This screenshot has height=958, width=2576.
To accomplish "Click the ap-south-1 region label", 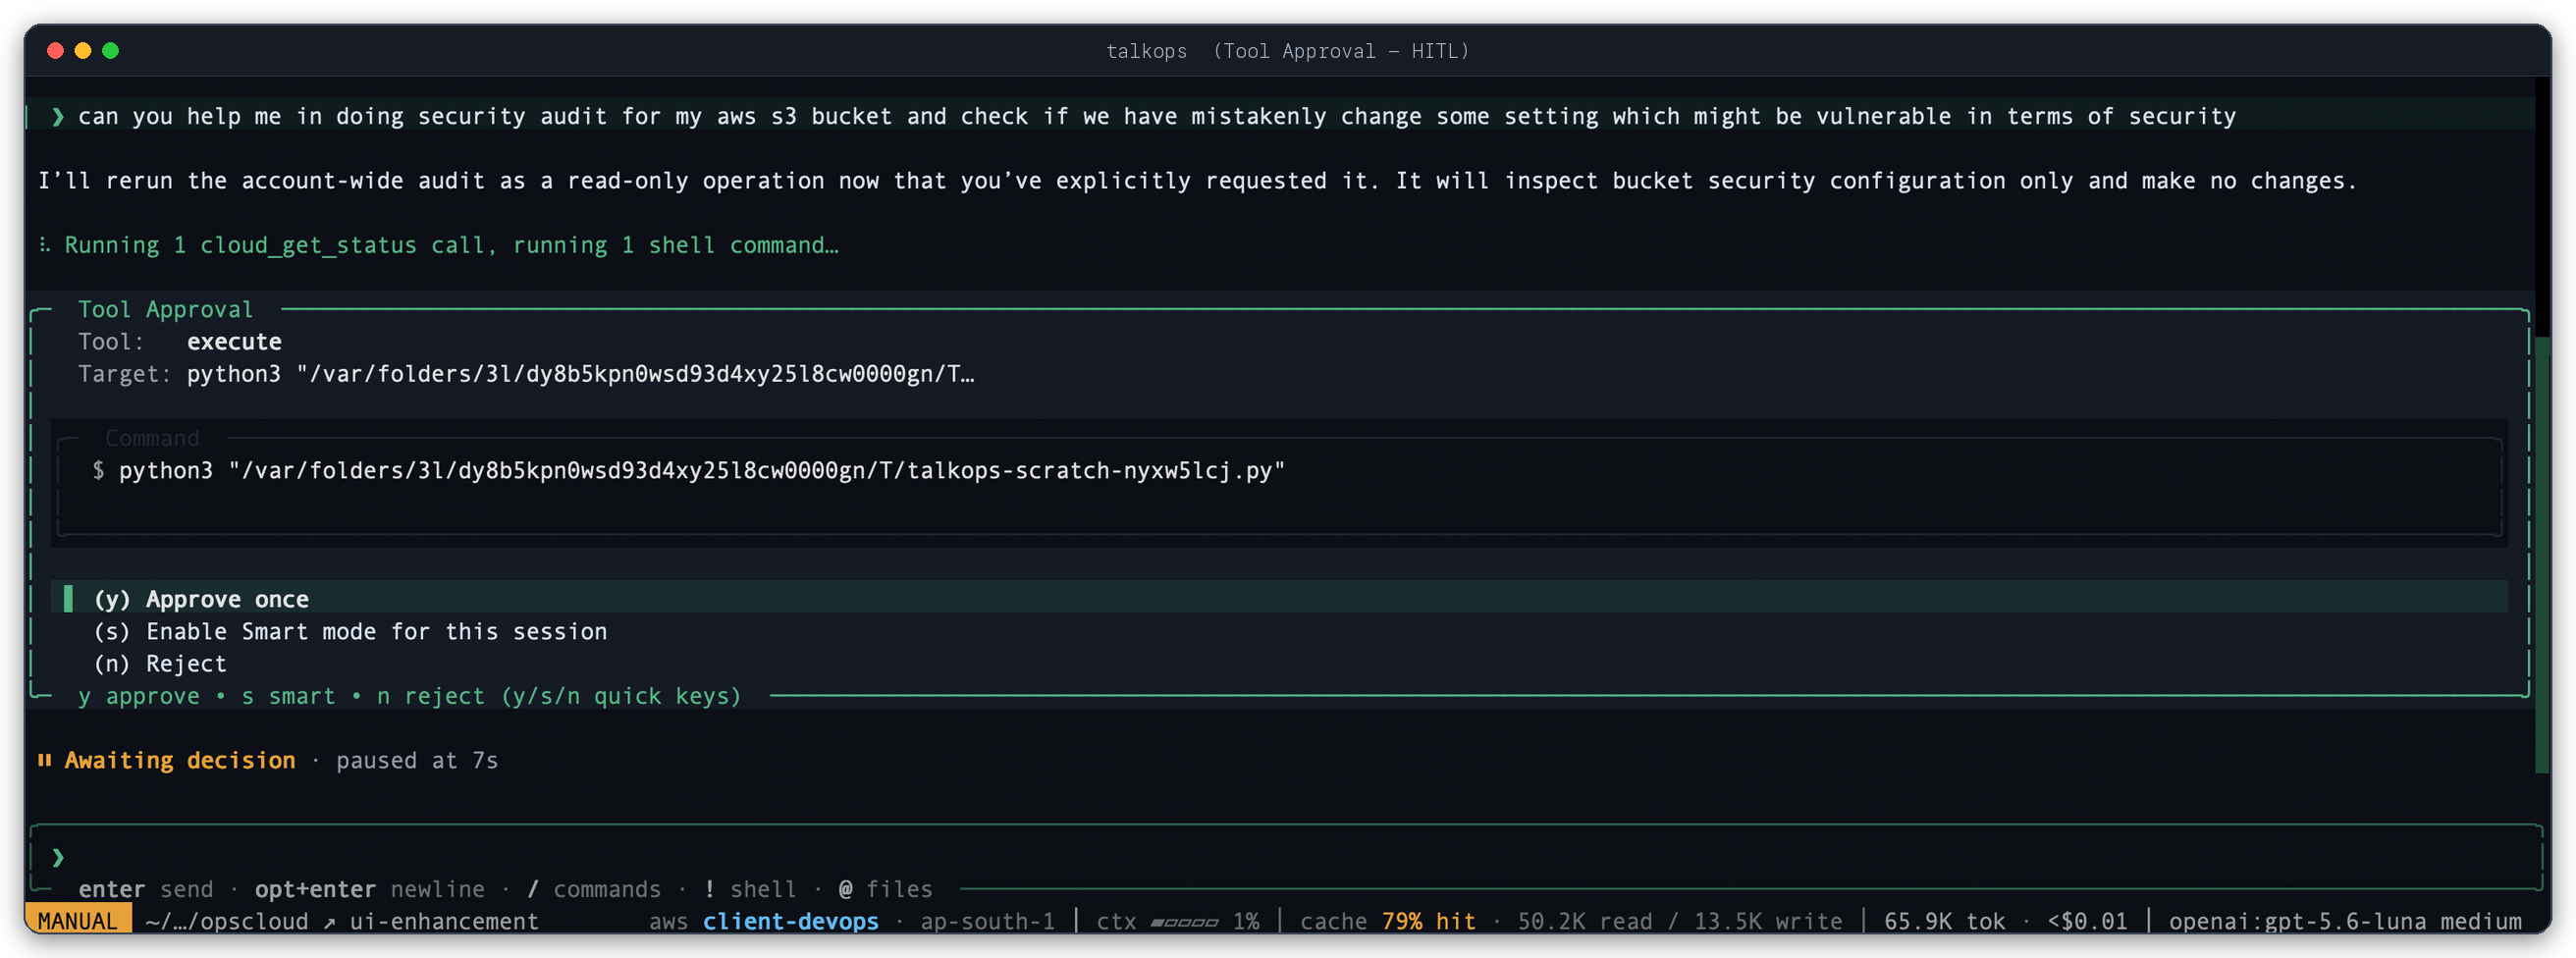I will click(987, 920).
